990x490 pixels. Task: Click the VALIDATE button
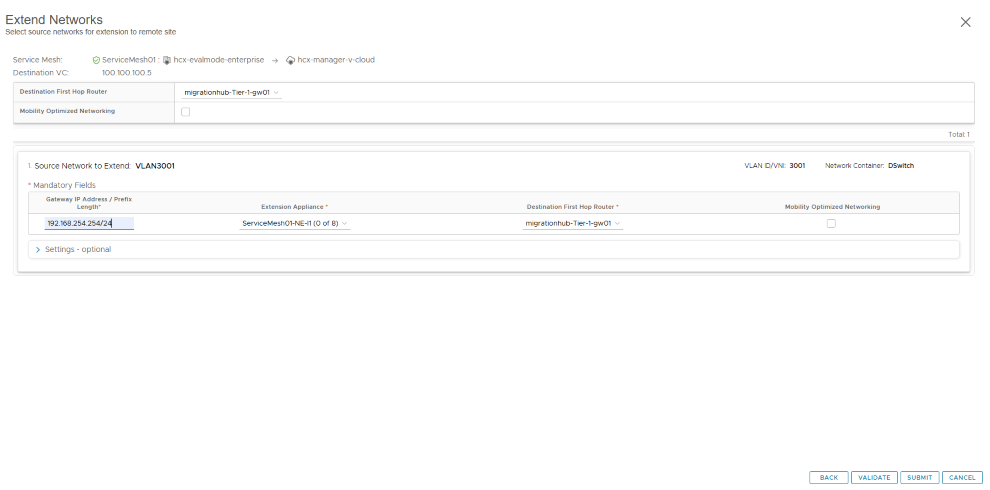click(874, 478)
